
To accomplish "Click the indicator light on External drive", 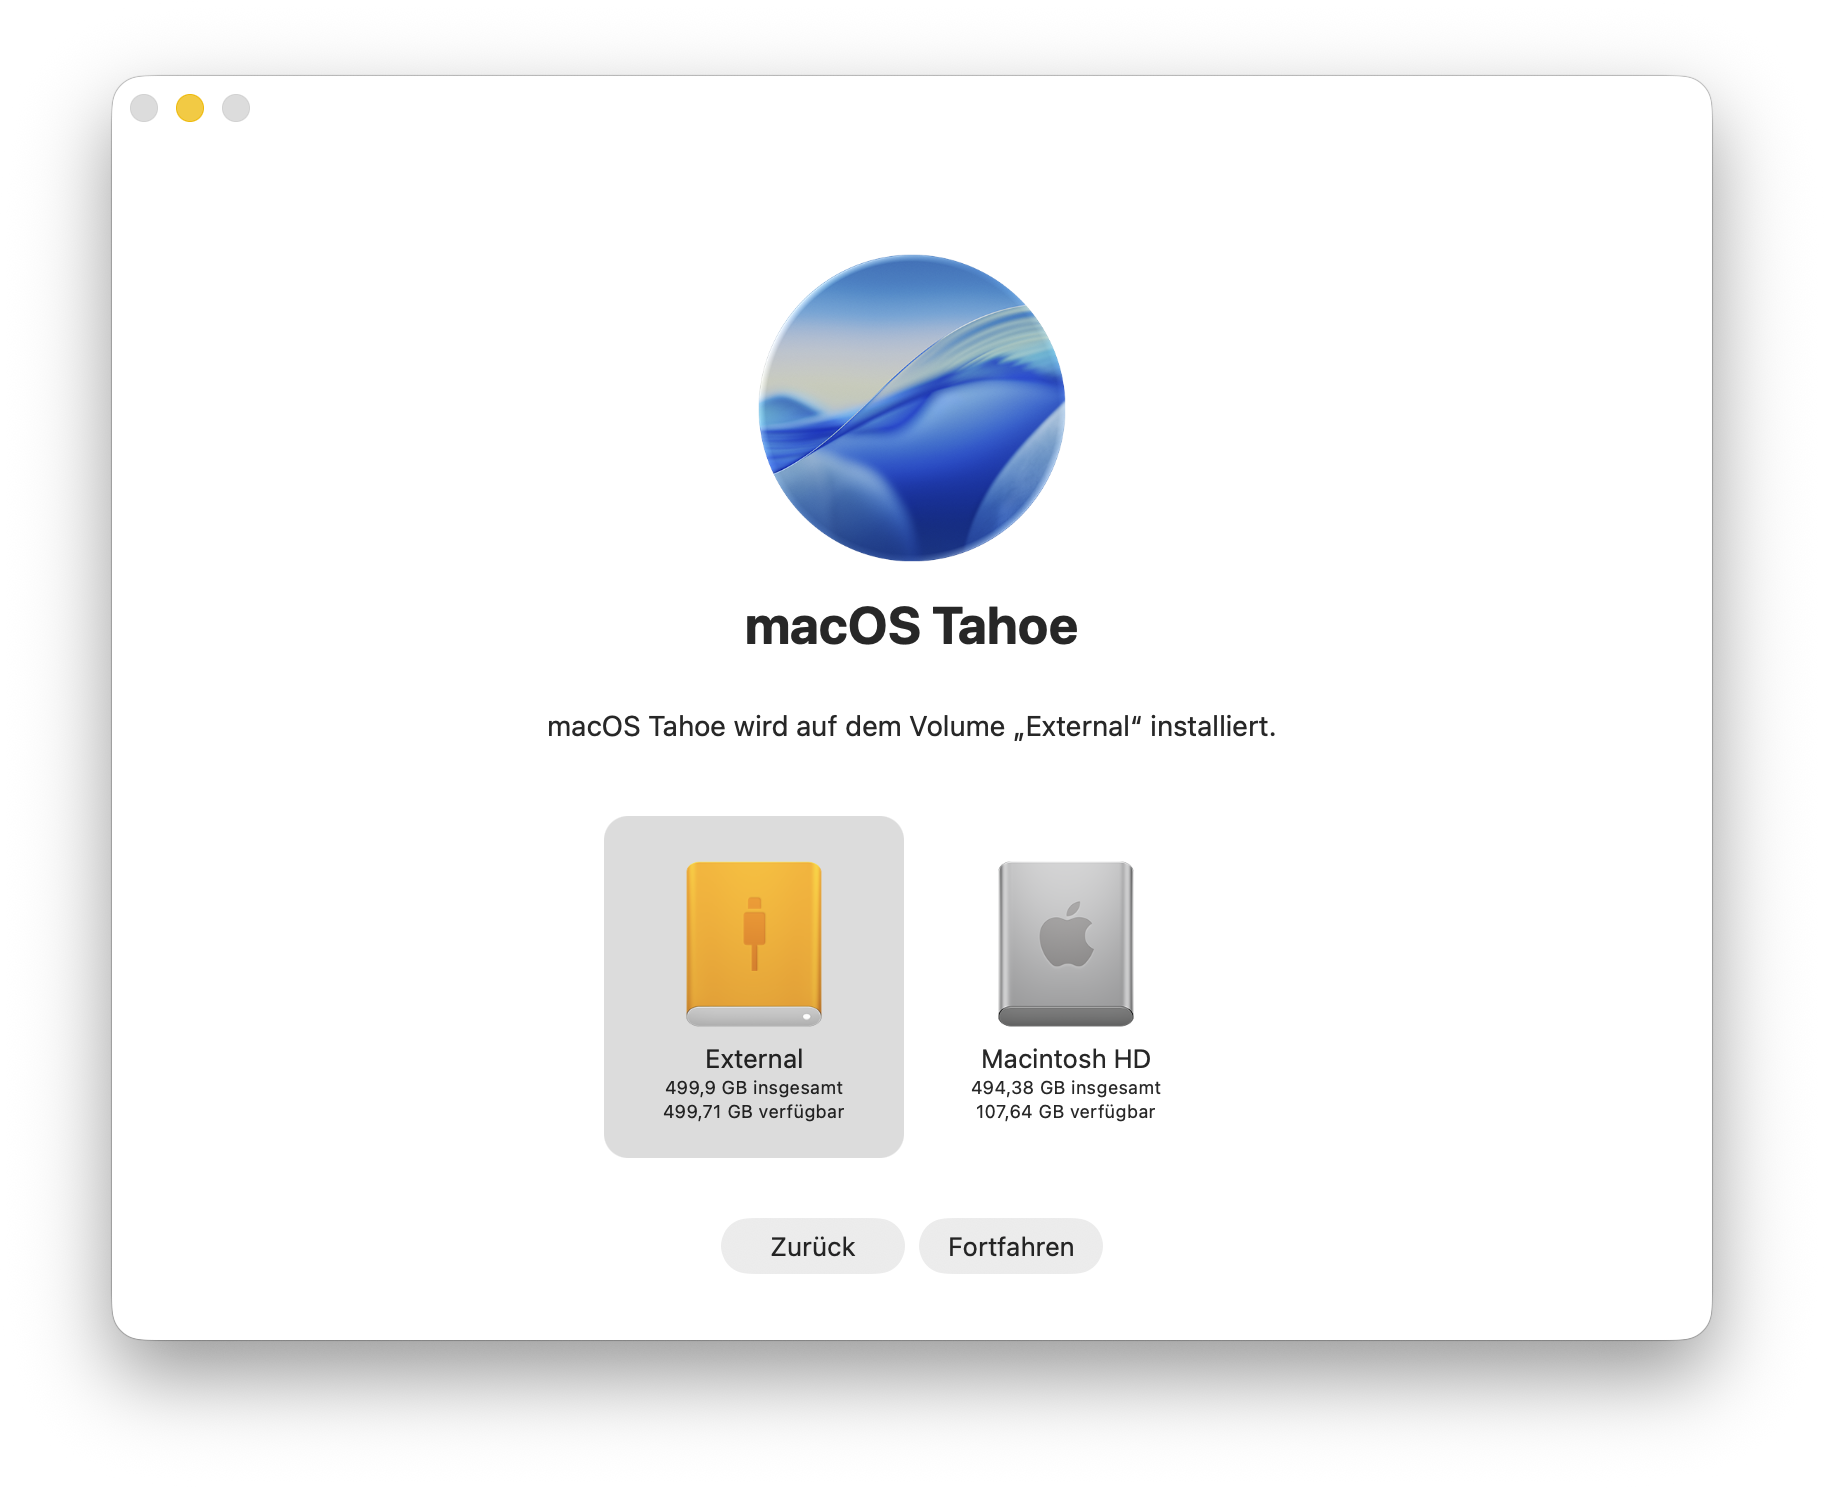I will pos(806,1017).
